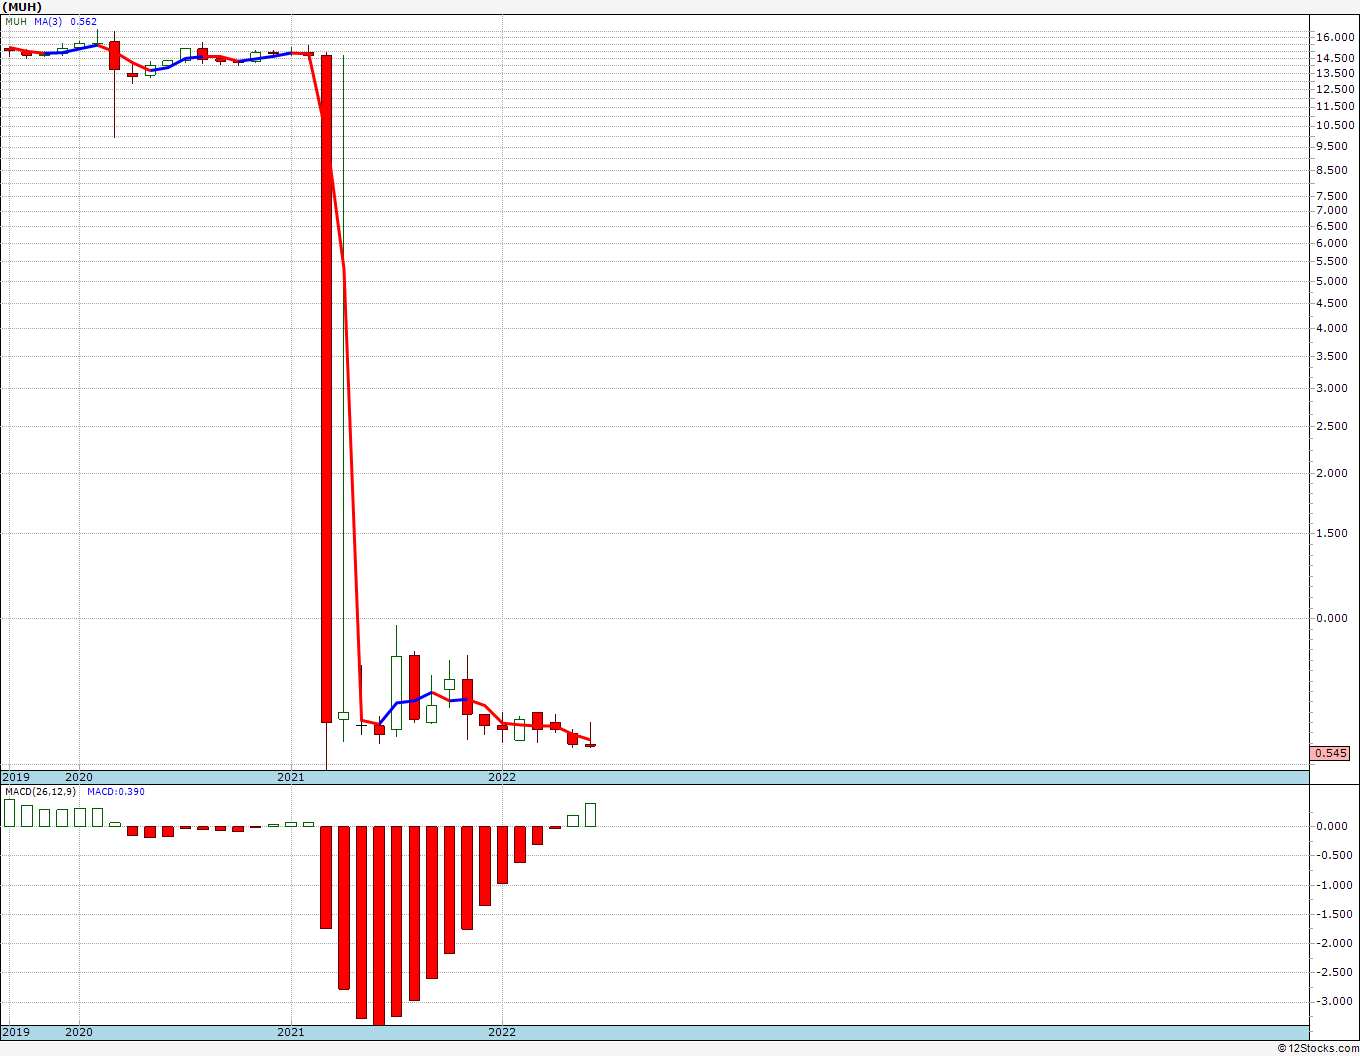The width and height of the screenshot is (1360, 1056).
Task: Click the (MUH) chart title
Action: (24, 6)
